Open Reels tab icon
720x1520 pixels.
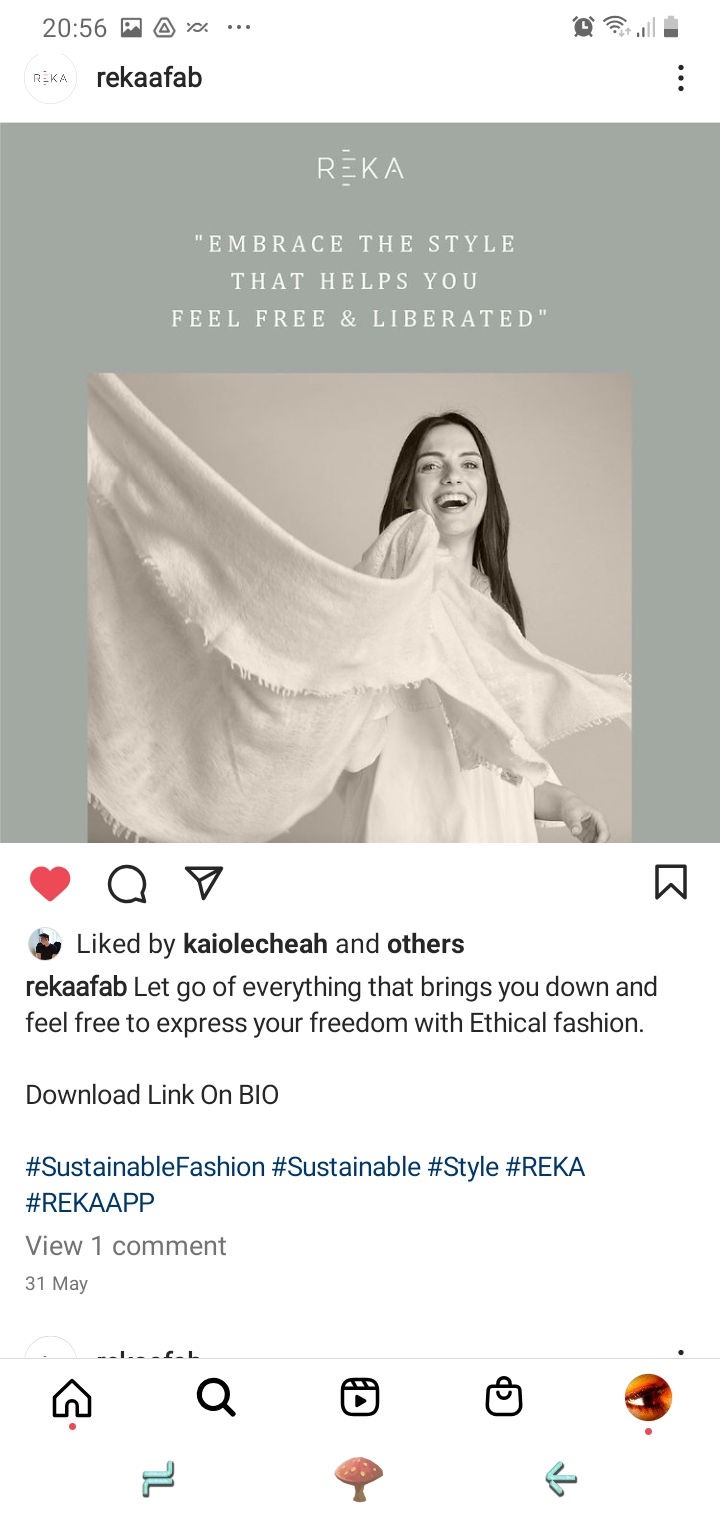pos(360,1398)
